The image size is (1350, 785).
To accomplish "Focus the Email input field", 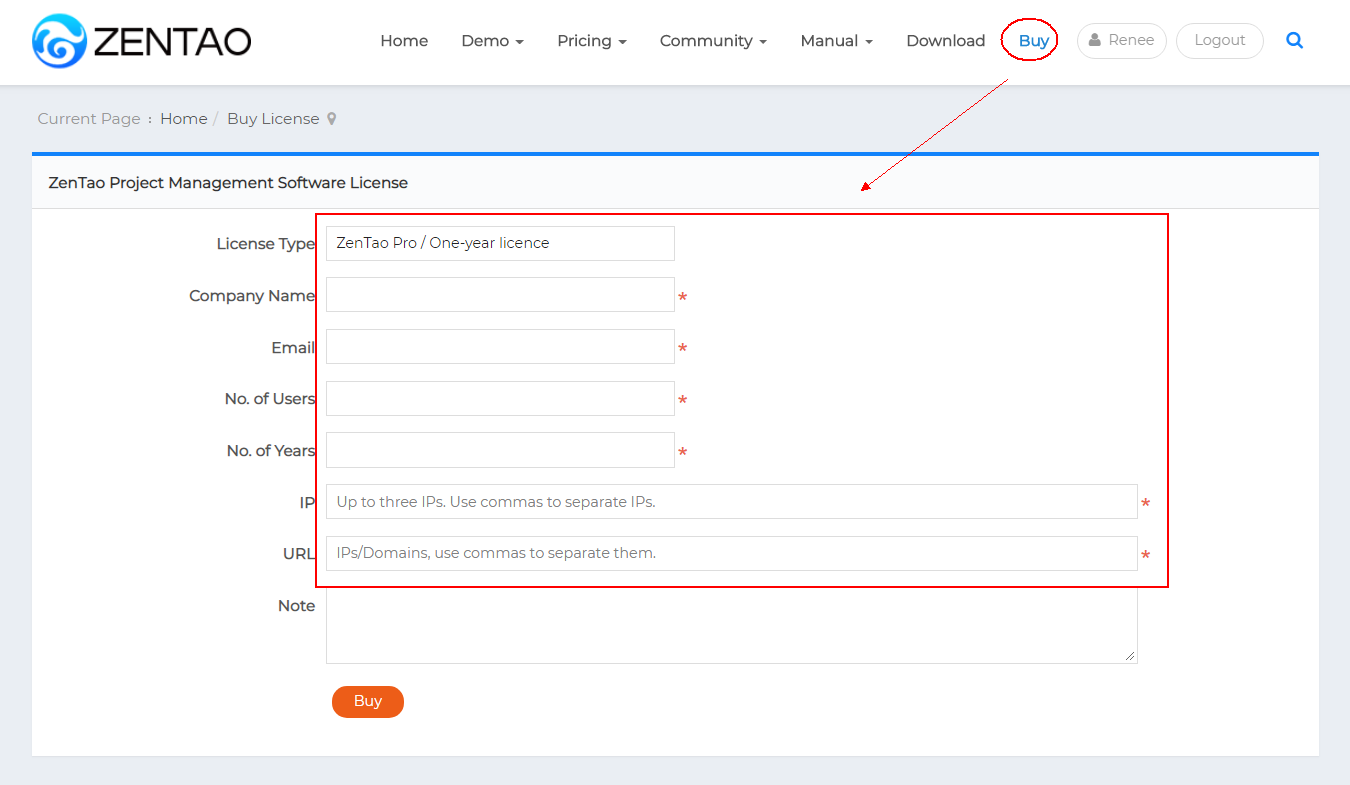I will pos(500,347).
